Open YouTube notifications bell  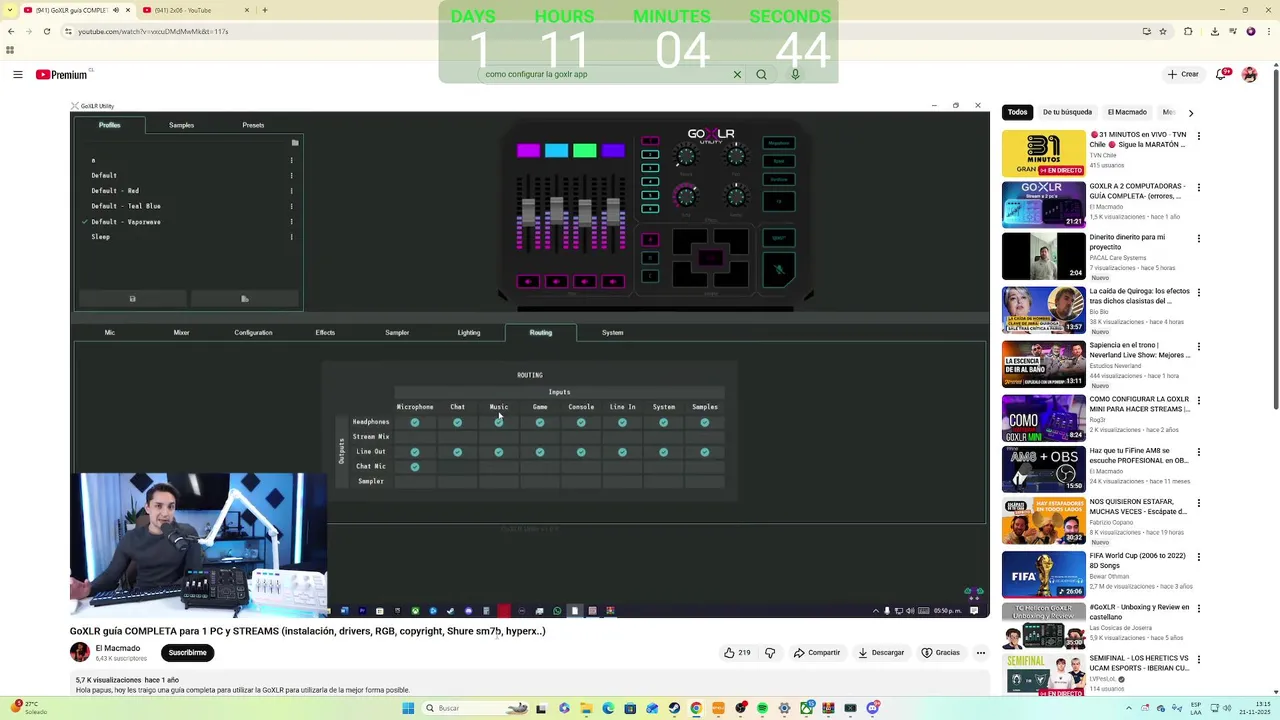pos(1221,74)
